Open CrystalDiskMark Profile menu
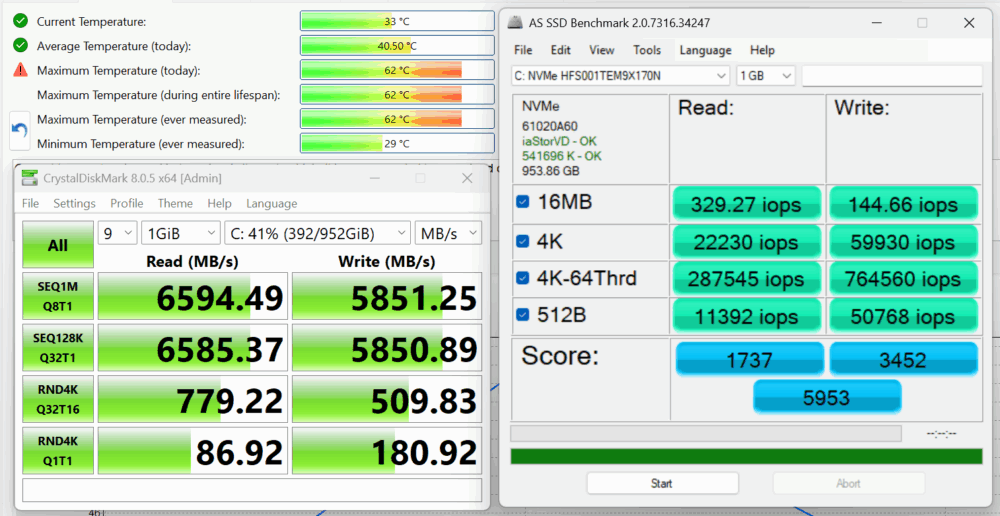The width and height of the screenshot is (1000, 516). (126, 203)
